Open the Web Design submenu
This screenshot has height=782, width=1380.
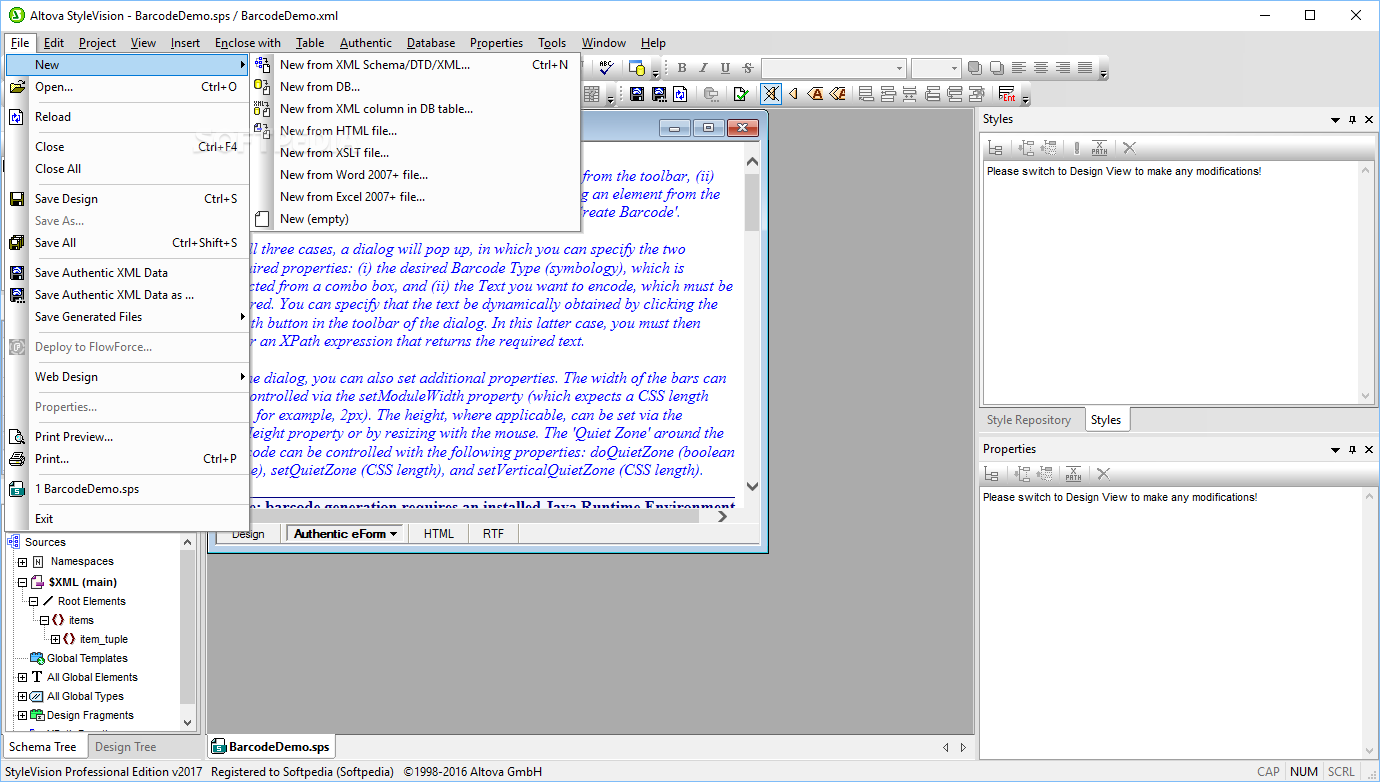tap(127, 377)
